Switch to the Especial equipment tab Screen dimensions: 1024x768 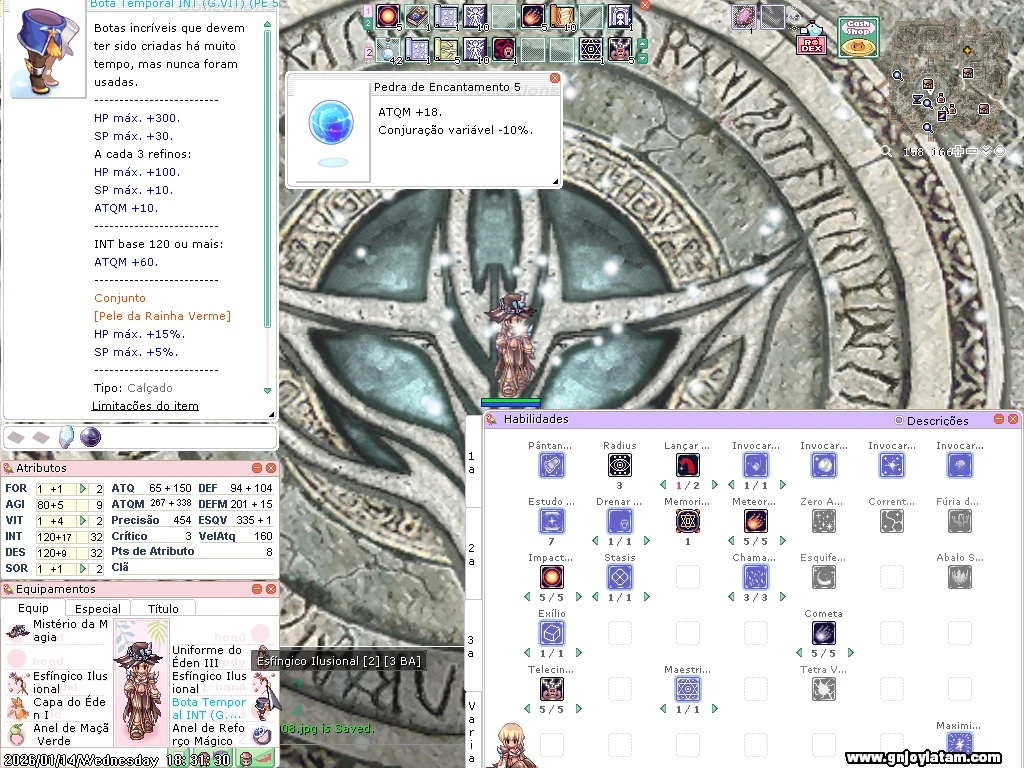(x=98, y=608)
